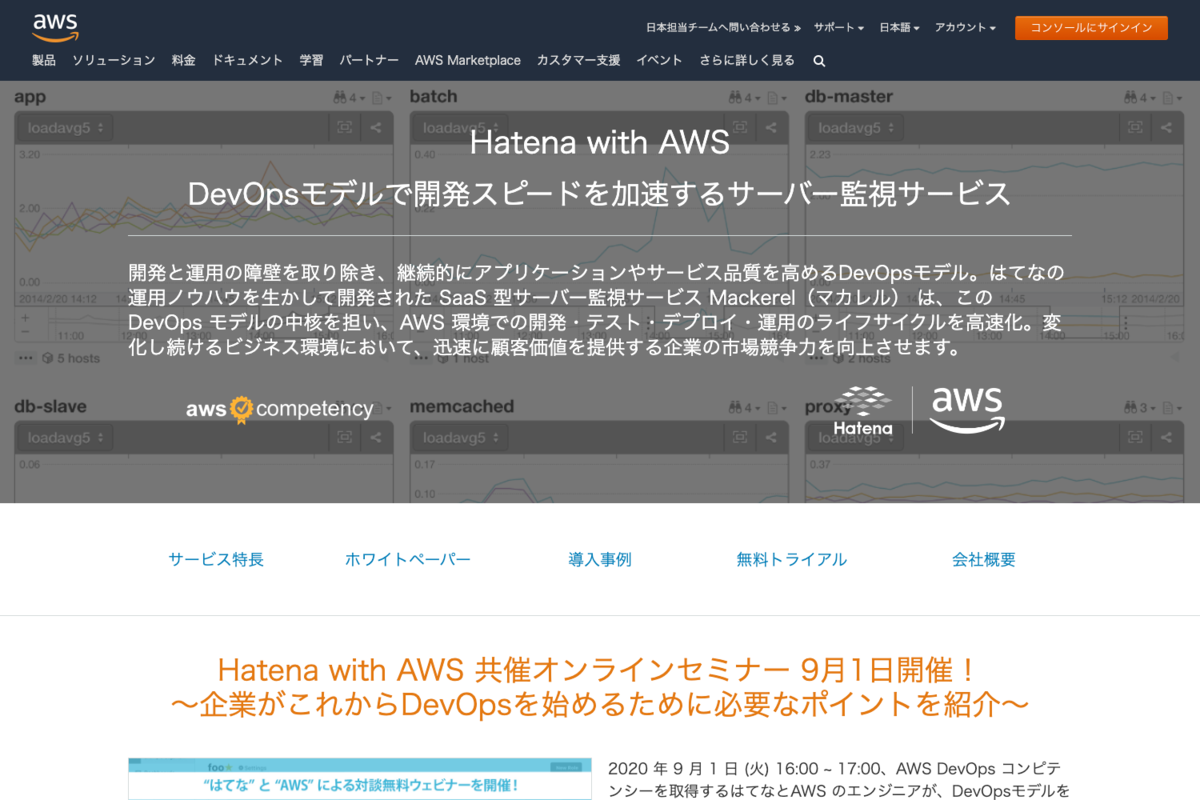Viewport: 1200px width, 800px height.
Task: Open the ドキュメント menu item
Action: pos(248,60)
